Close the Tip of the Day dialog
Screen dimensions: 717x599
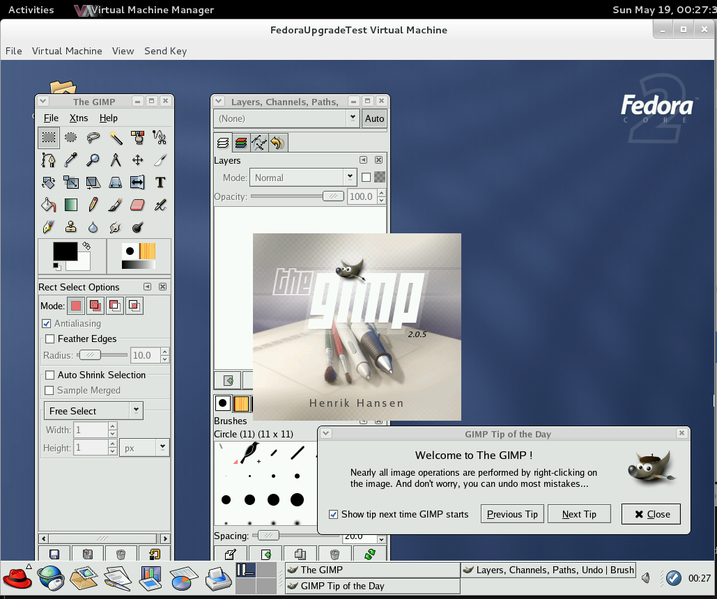click(x=651, y=514)
